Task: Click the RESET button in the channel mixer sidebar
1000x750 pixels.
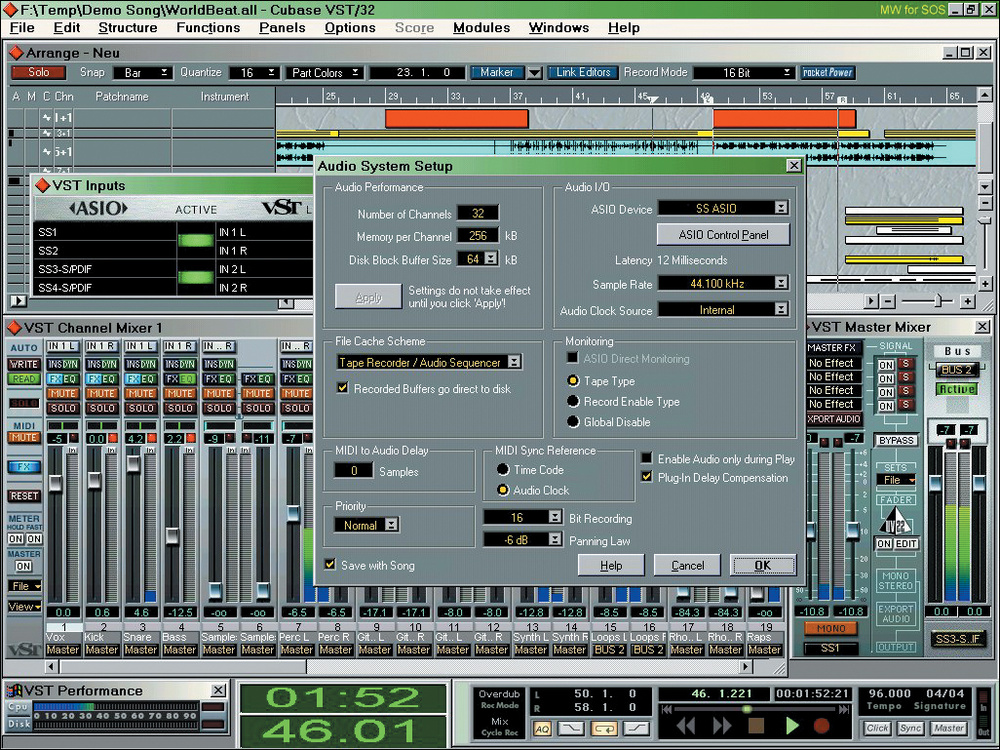Action: [x=22, y=495]
